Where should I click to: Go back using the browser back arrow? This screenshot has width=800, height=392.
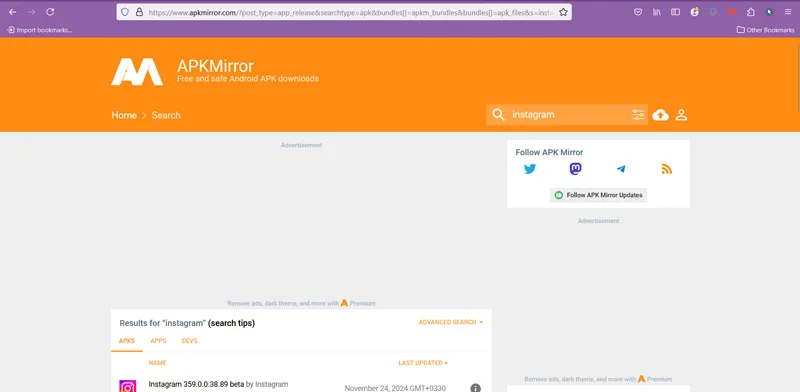coord(13,12)
